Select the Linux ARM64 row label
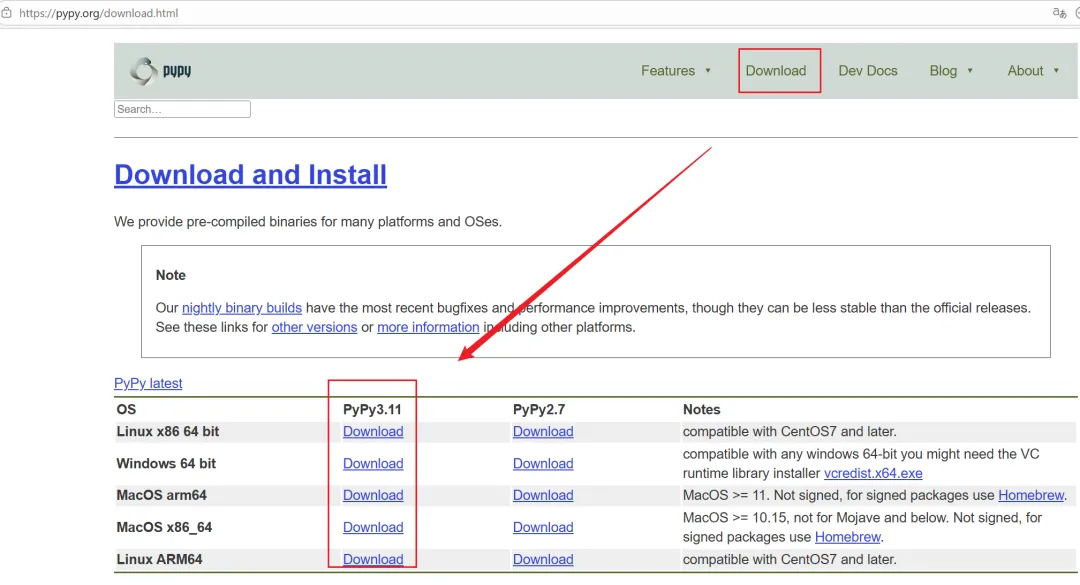The height and width of the screenshot is (585, 1080). tap(159, 560)
